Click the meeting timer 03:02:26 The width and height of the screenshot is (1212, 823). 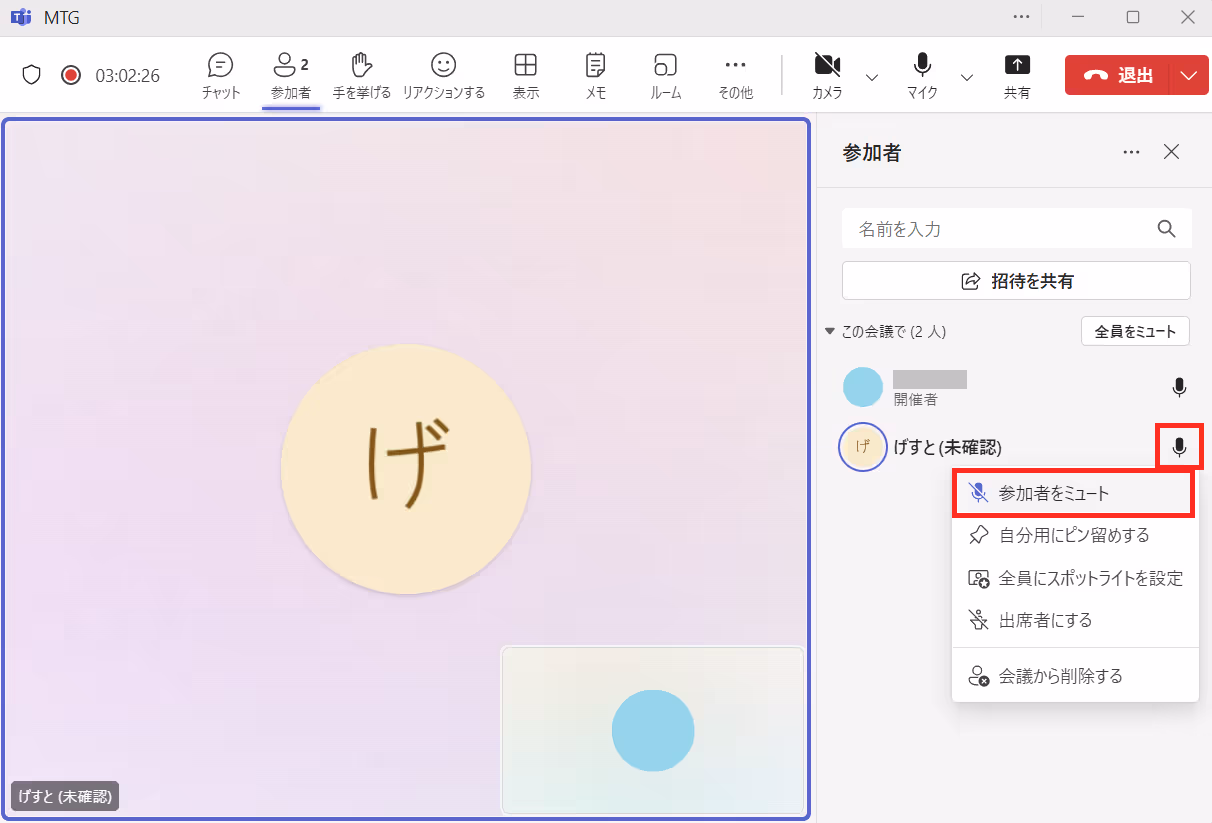pos(127,75)
